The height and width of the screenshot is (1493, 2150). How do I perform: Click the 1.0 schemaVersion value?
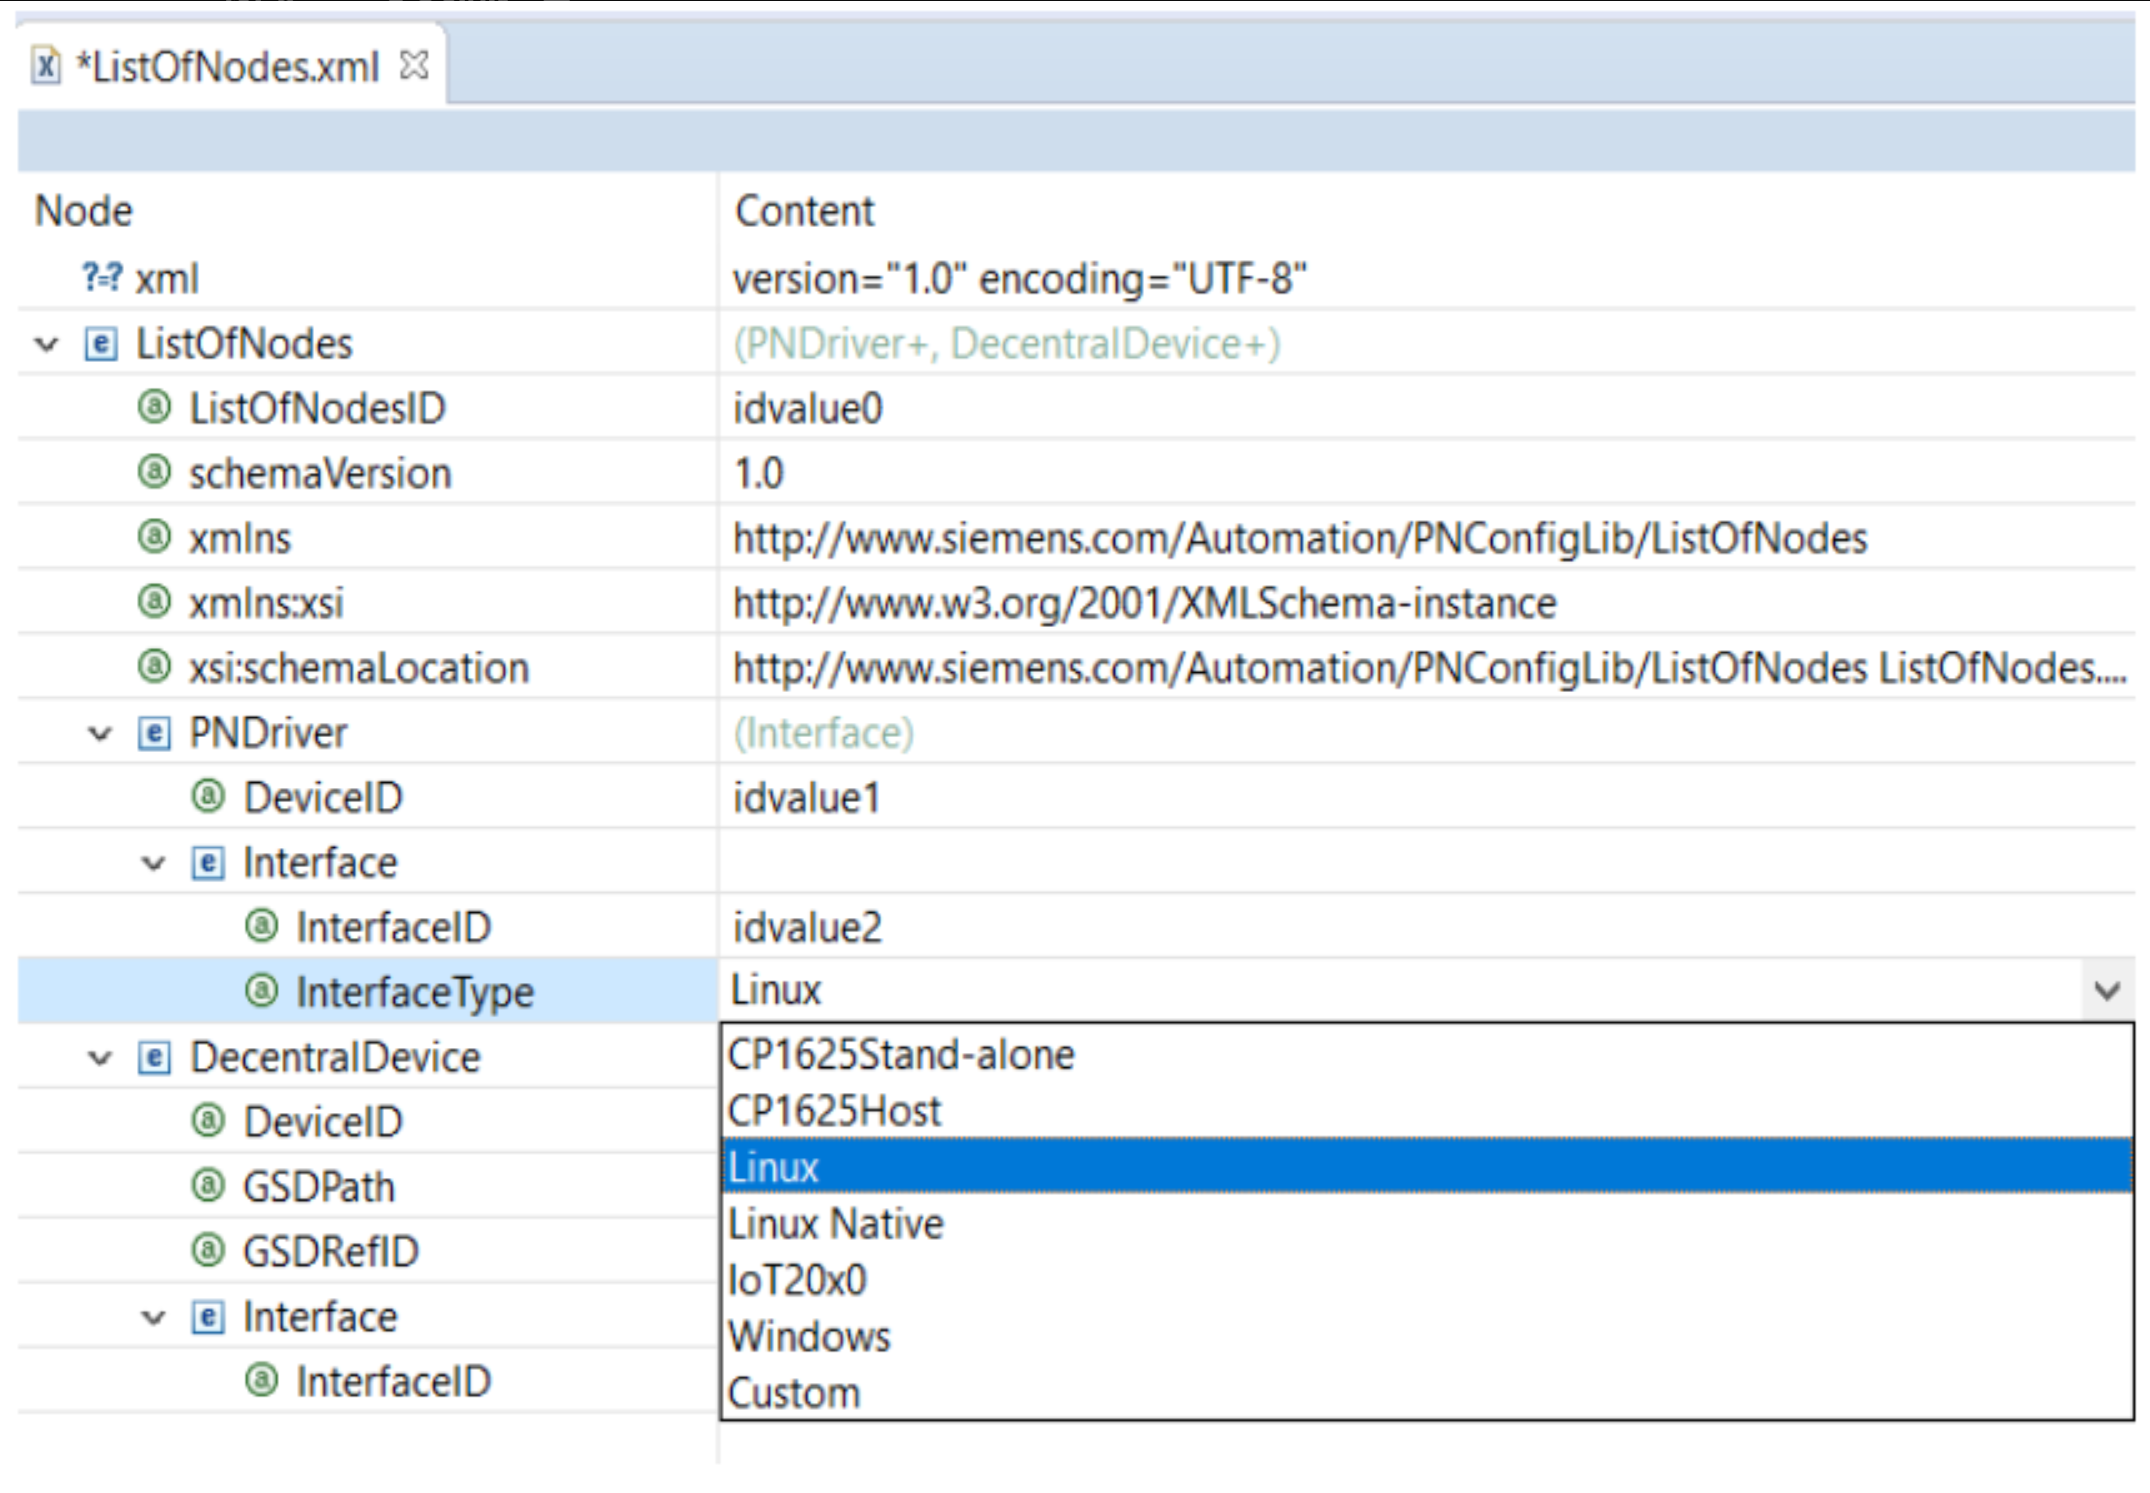click(759, 473)
